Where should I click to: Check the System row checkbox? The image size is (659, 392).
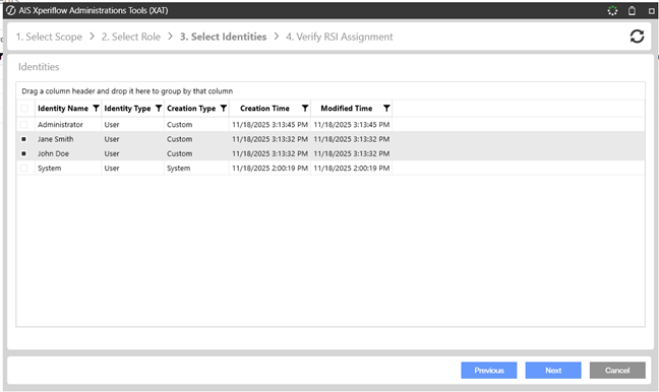(x=24, y=168)
